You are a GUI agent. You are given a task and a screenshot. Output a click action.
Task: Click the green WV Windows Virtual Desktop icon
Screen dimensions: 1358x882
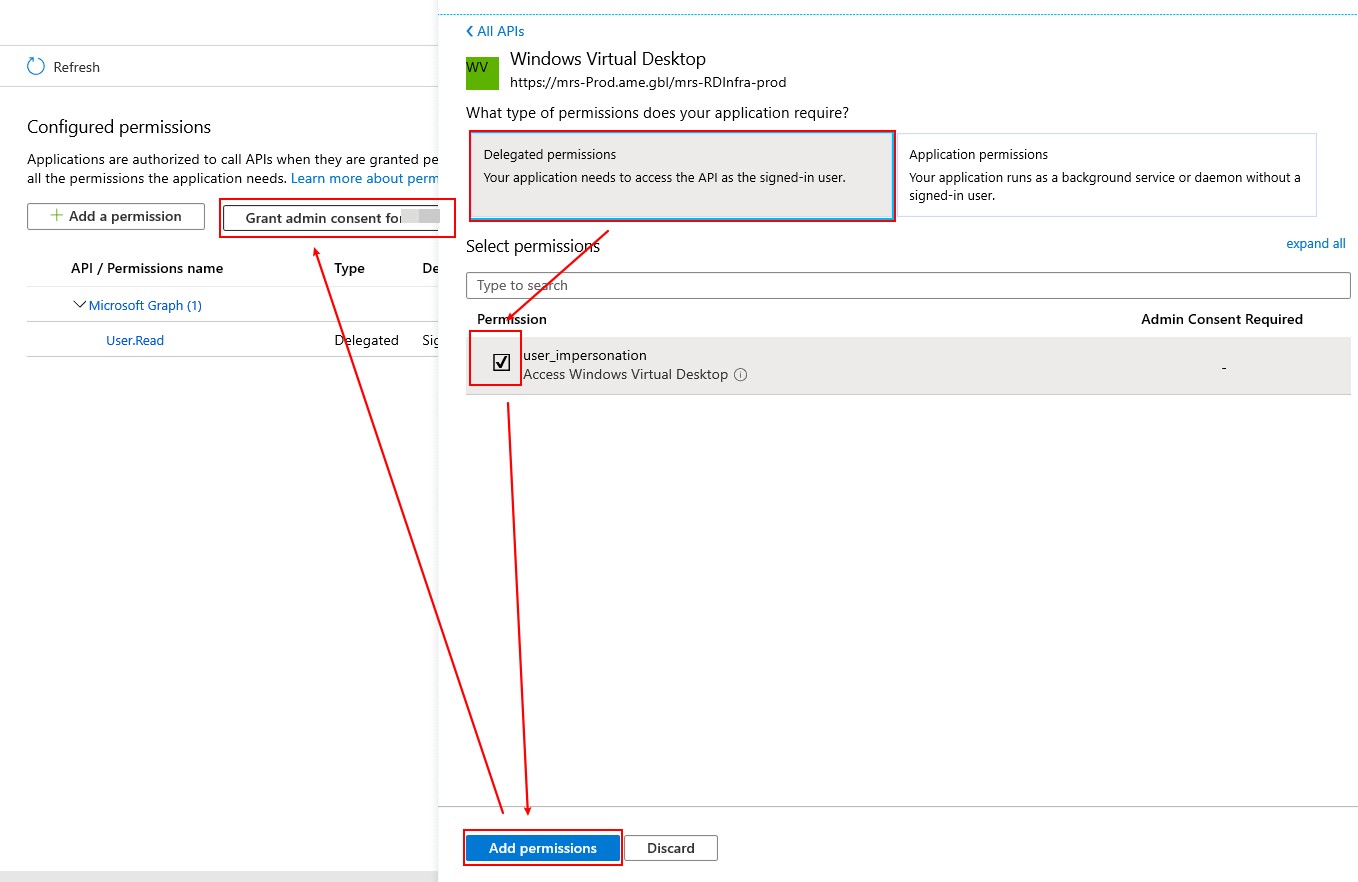(x=482, y=73)
